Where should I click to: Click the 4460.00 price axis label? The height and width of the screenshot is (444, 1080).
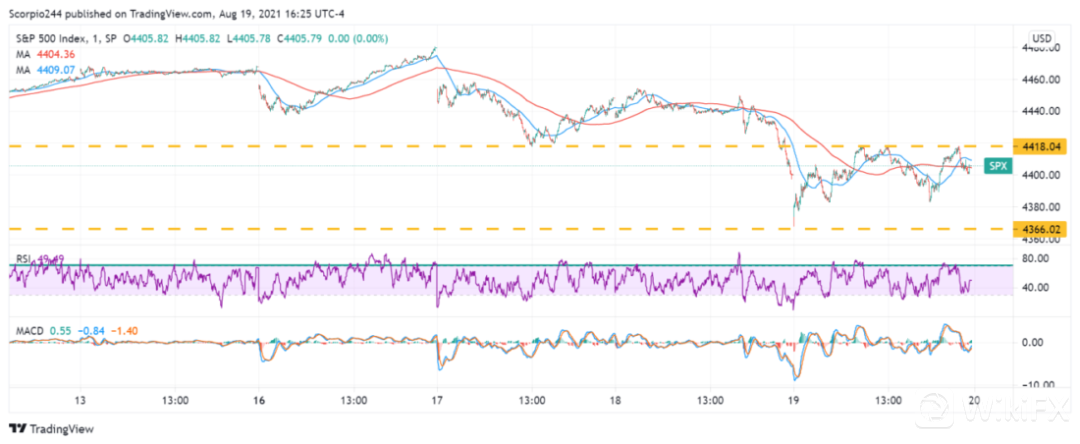[x=1042, y=79]
